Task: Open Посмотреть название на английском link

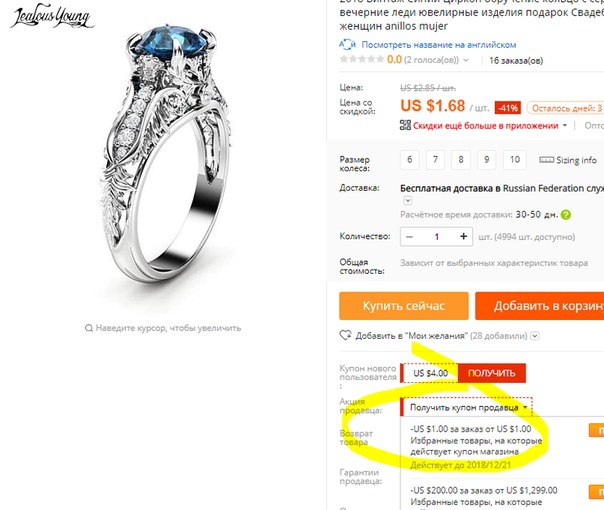Action: (439, 45)
